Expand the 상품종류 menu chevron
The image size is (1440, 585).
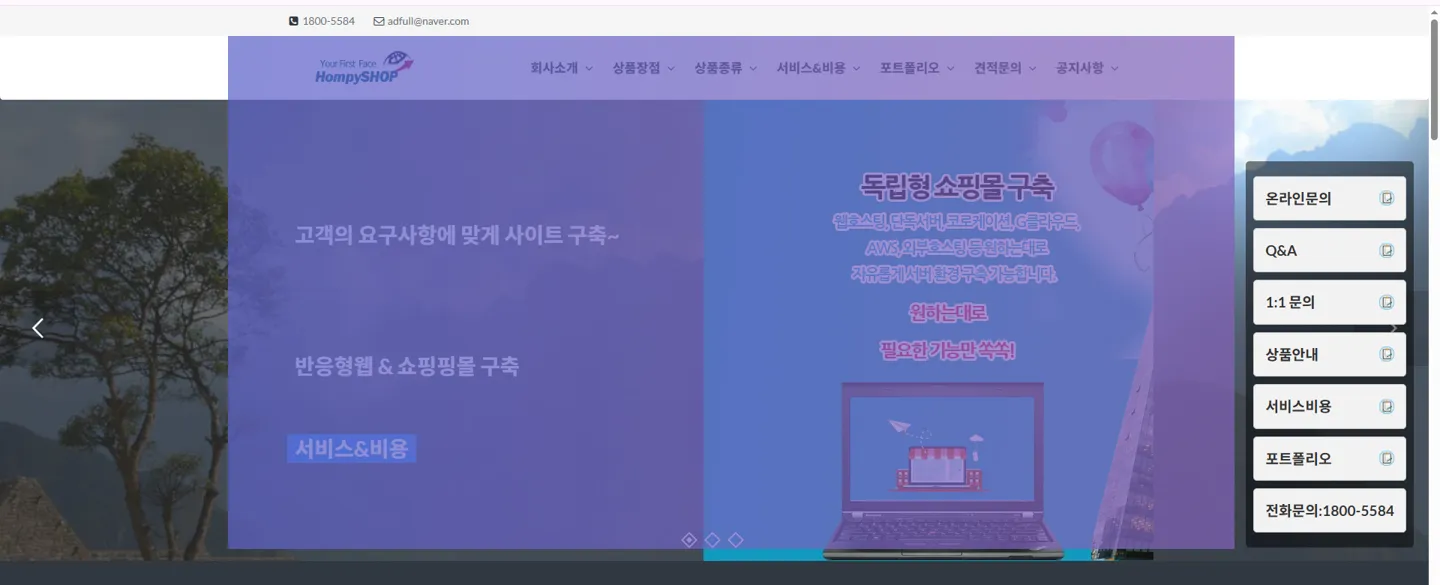(x=753, y=69)
